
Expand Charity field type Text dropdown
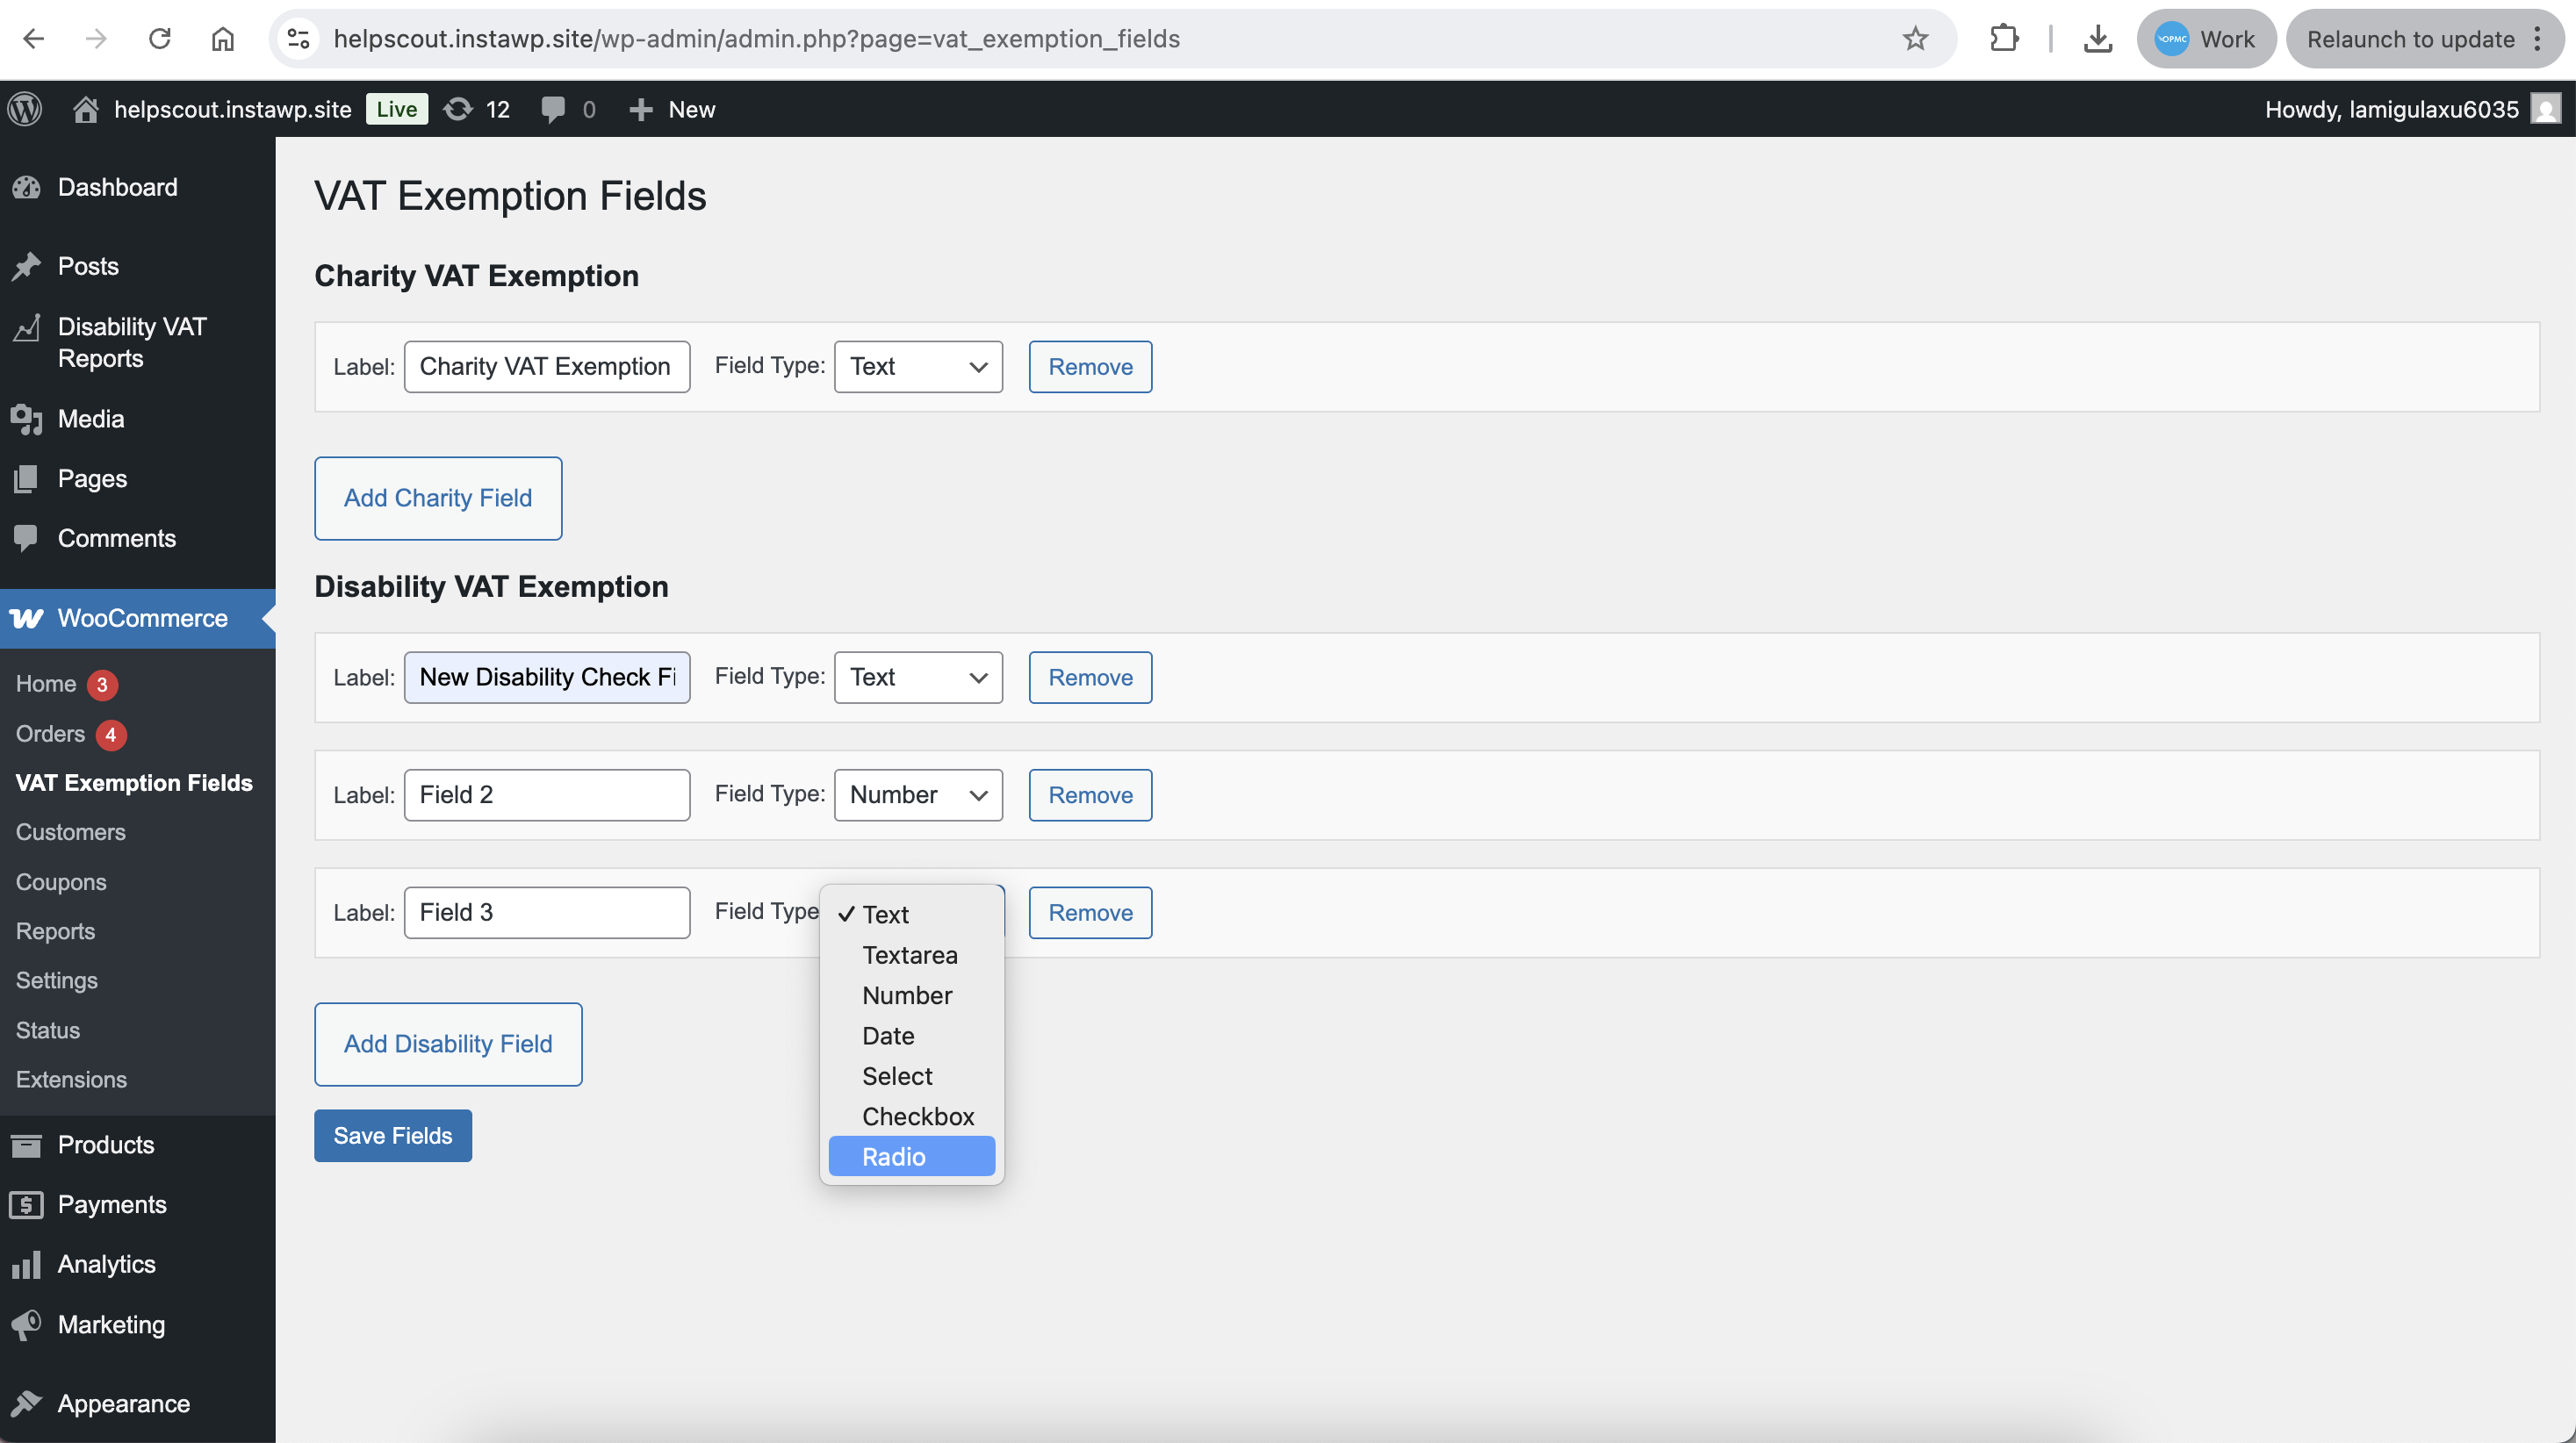tap(917, 366)
